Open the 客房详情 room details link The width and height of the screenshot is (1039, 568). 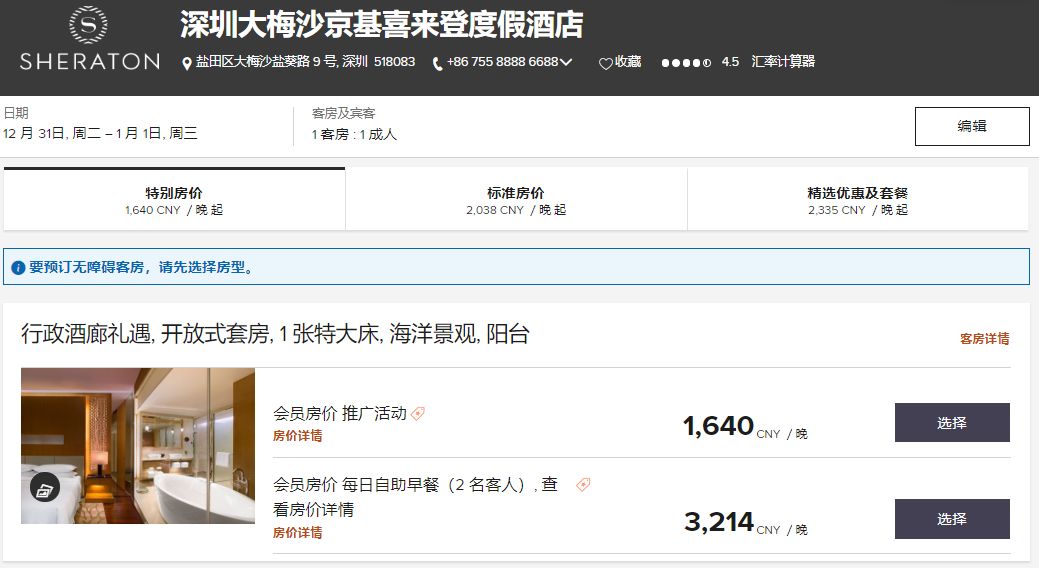point(985,339)
